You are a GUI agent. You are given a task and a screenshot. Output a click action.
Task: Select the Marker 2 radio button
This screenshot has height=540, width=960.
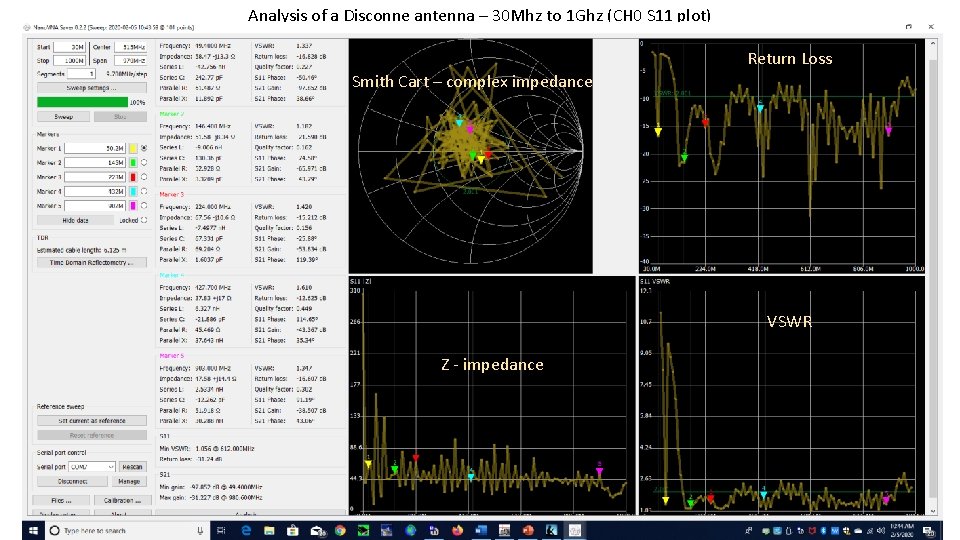144,162
